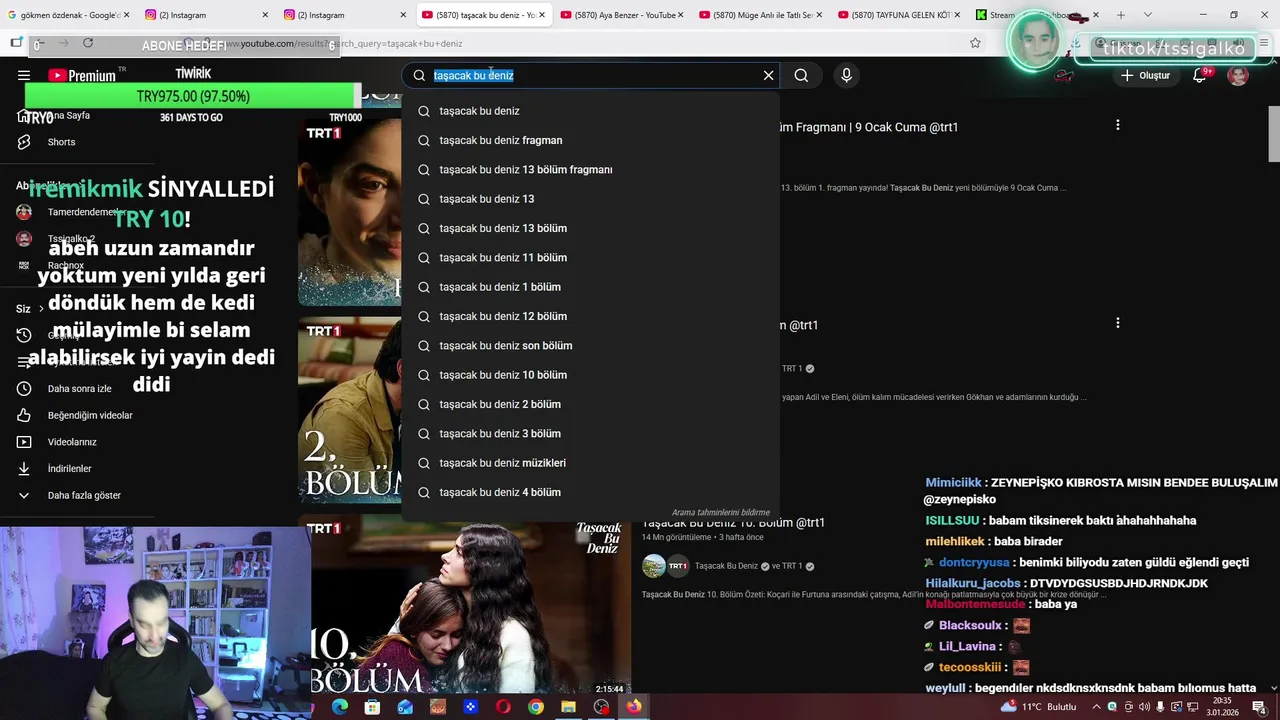Select suggestion taşacak bu deniz 4 bölüm
This screenshot has height=720, width=1280.
[x=590, y=492]
